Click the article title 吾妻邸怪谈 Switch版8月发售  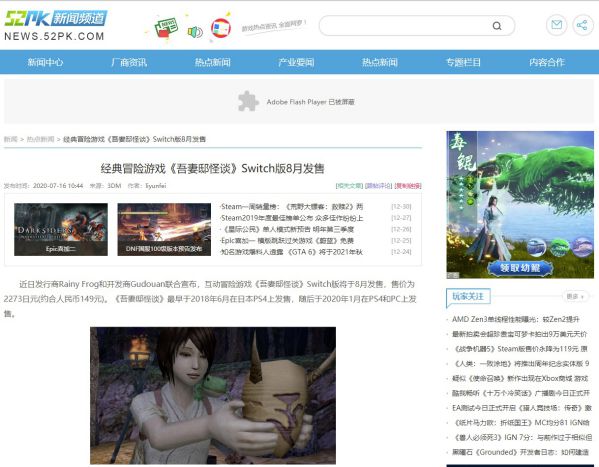click(x=212, y=168)
